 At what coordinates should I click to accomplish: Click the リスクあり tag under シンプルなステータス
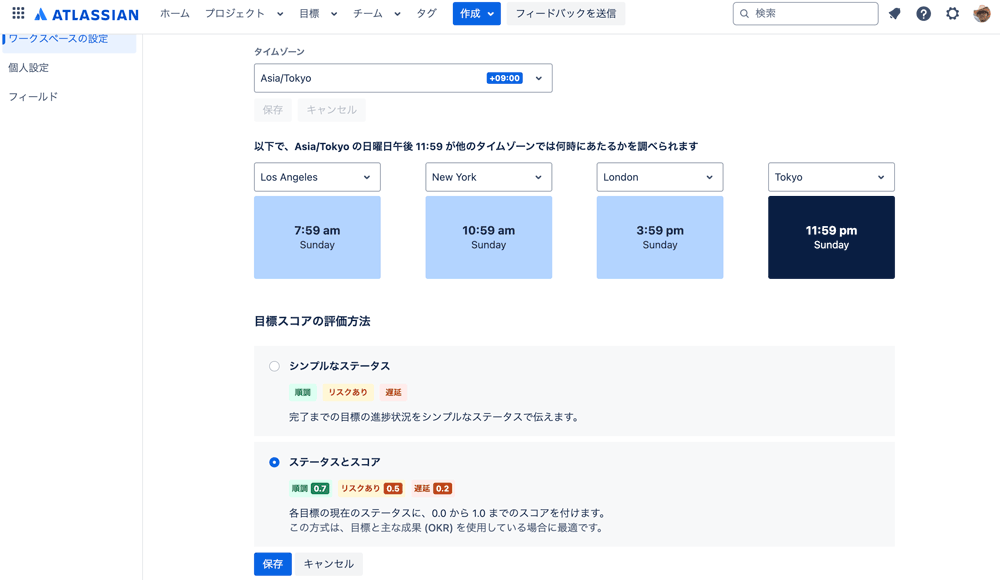click(x=348, y=392)
